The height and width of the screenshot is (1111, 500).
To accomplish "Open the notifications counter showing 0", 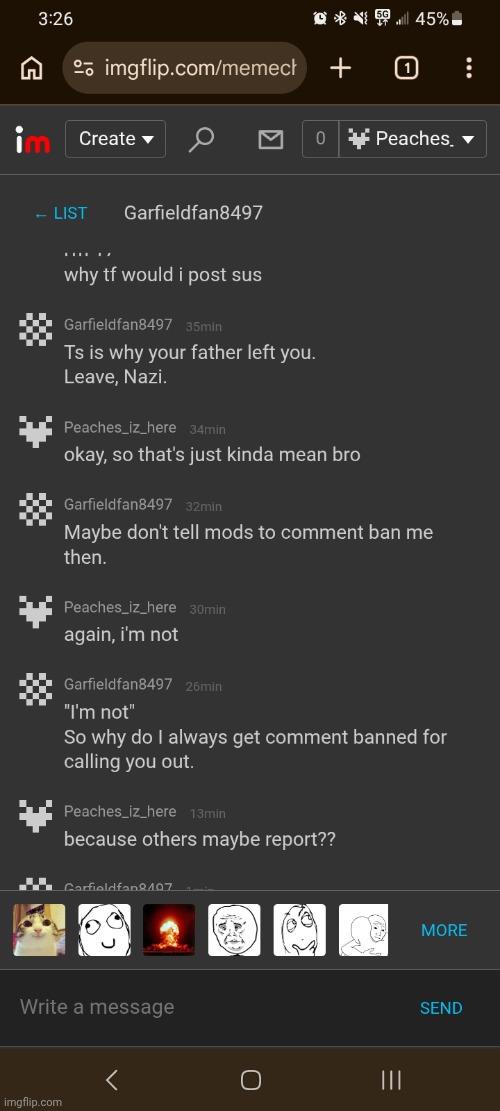I will (320, 139).
